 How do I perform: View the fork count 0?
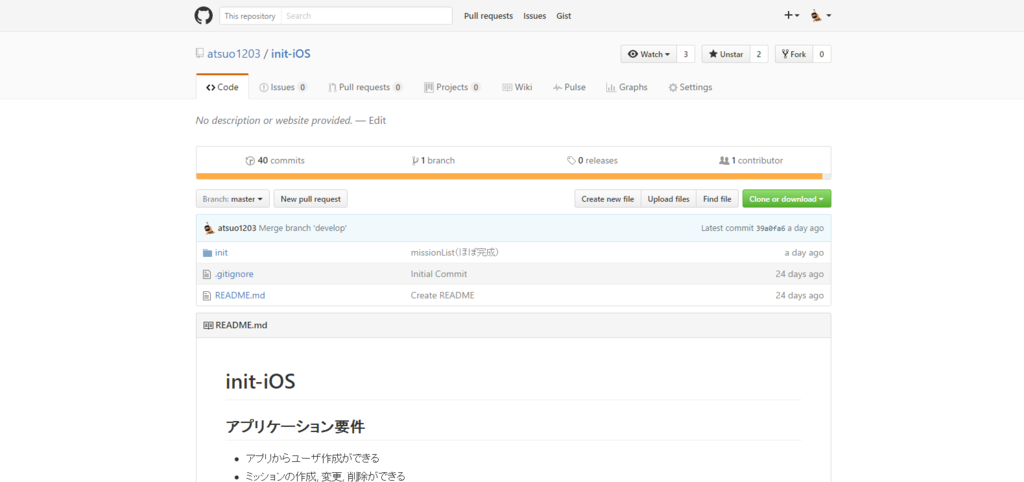point(822,54)
